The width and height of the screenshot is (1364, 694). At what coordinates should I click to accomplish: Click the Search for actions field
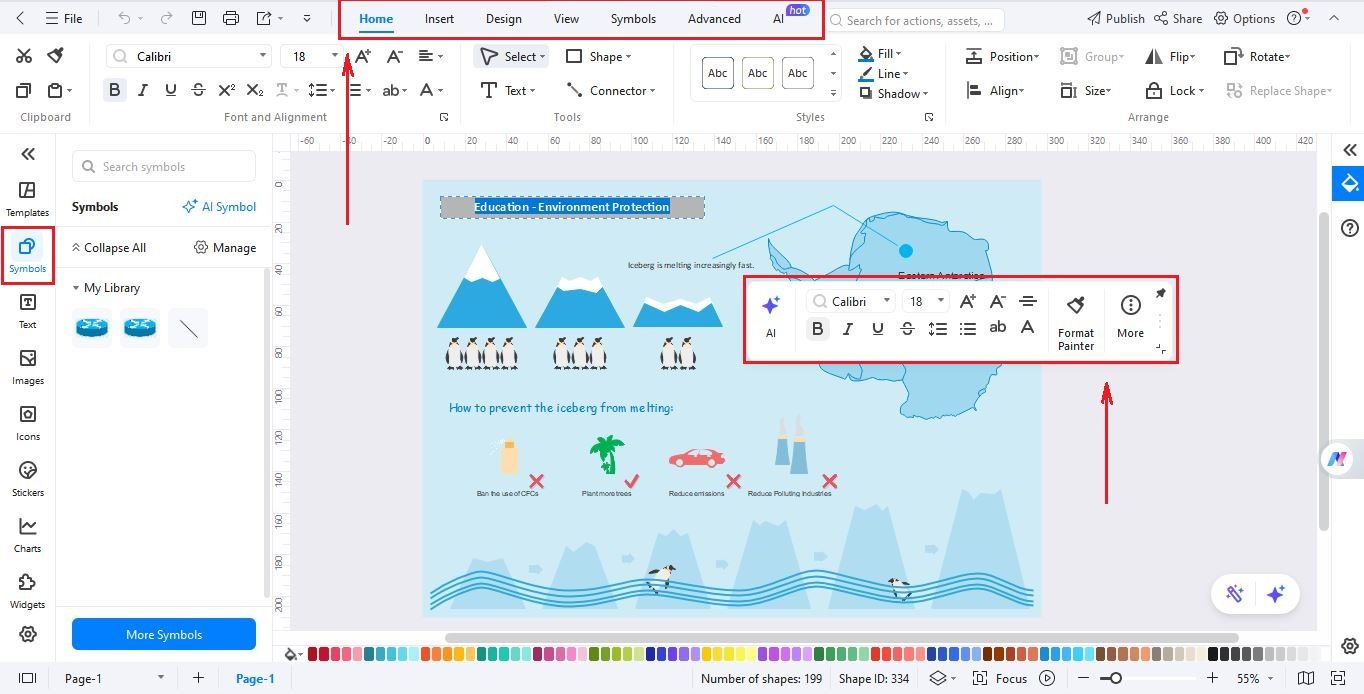tap(914, 19)
